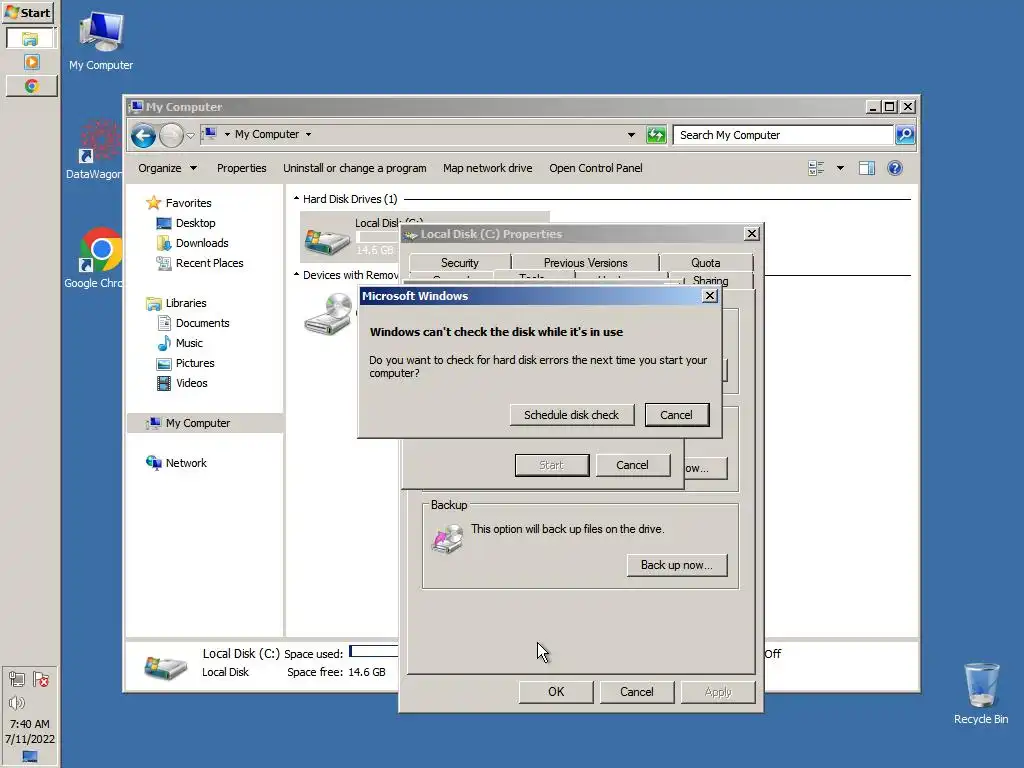Click Properties in the toolbar
The height and width of the screenshot is (768, 1024).
point(242,168)
